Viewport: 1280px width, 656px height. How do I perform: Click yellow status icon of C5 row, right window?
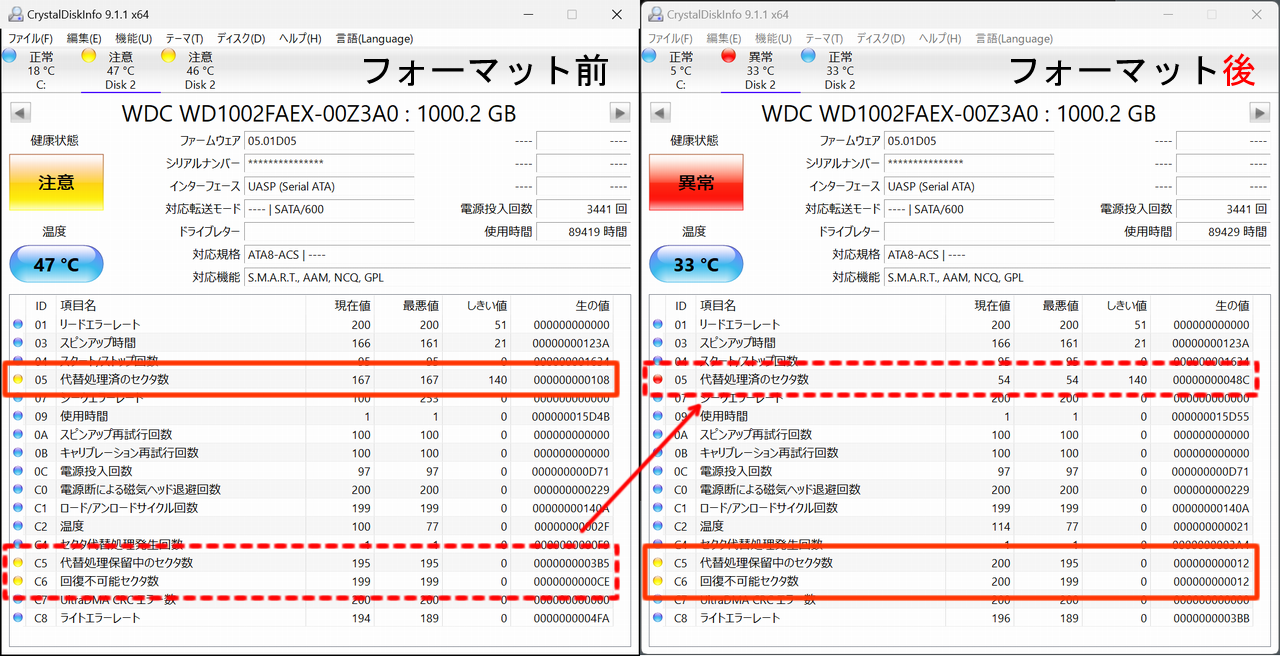click(x=657, y=563)
